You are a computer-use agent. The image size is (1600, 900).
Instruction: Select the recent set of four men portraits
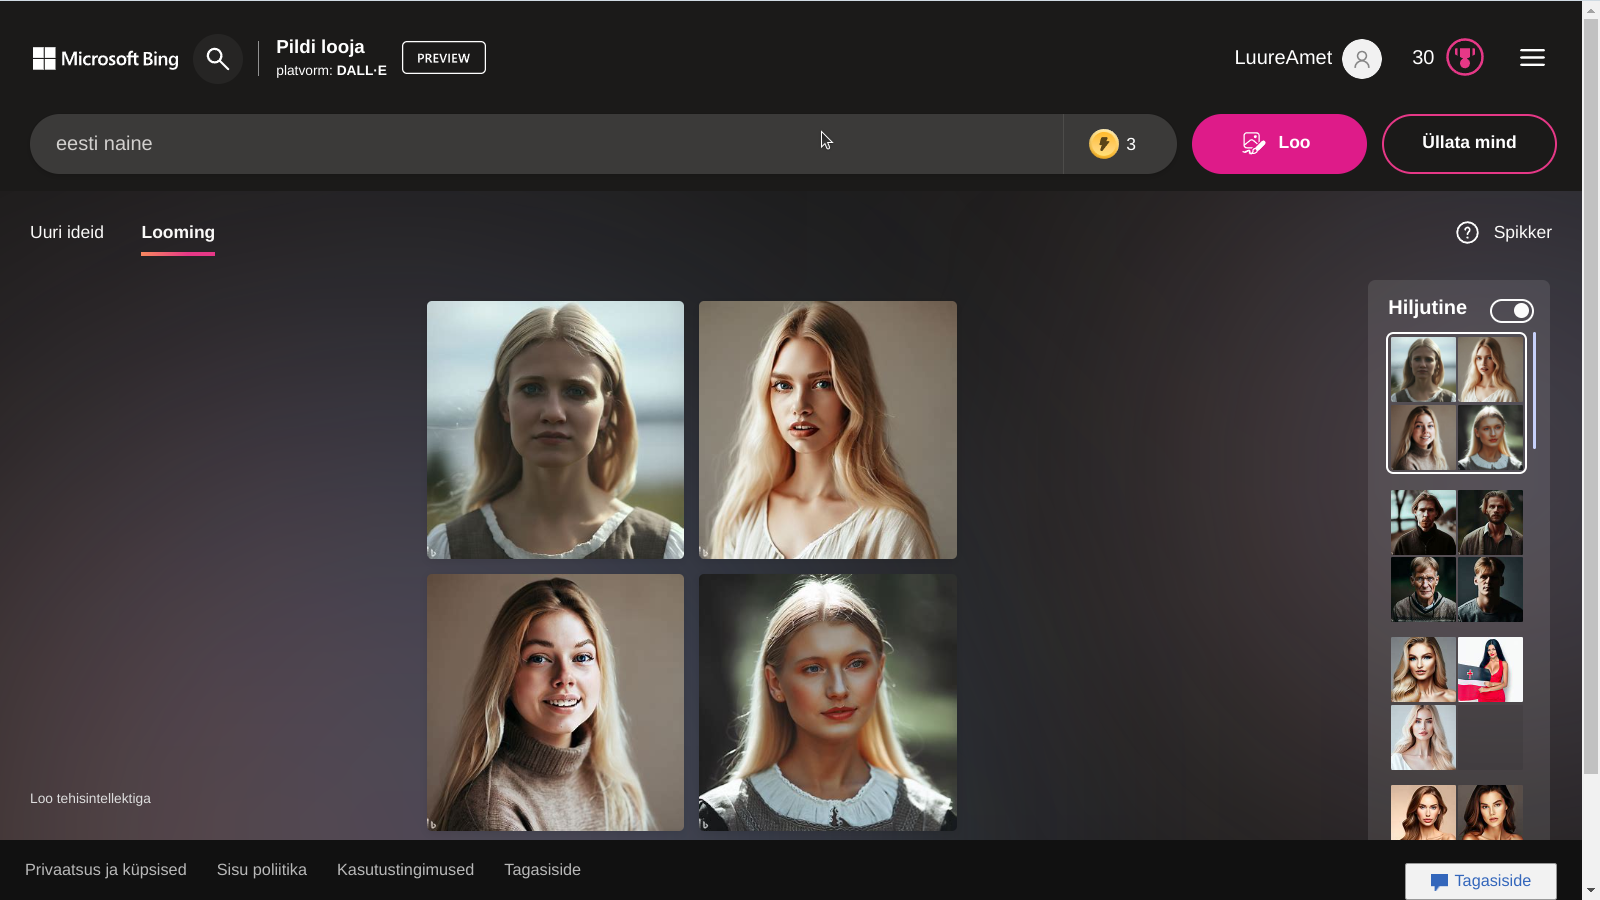click(x=1456, y=556)
